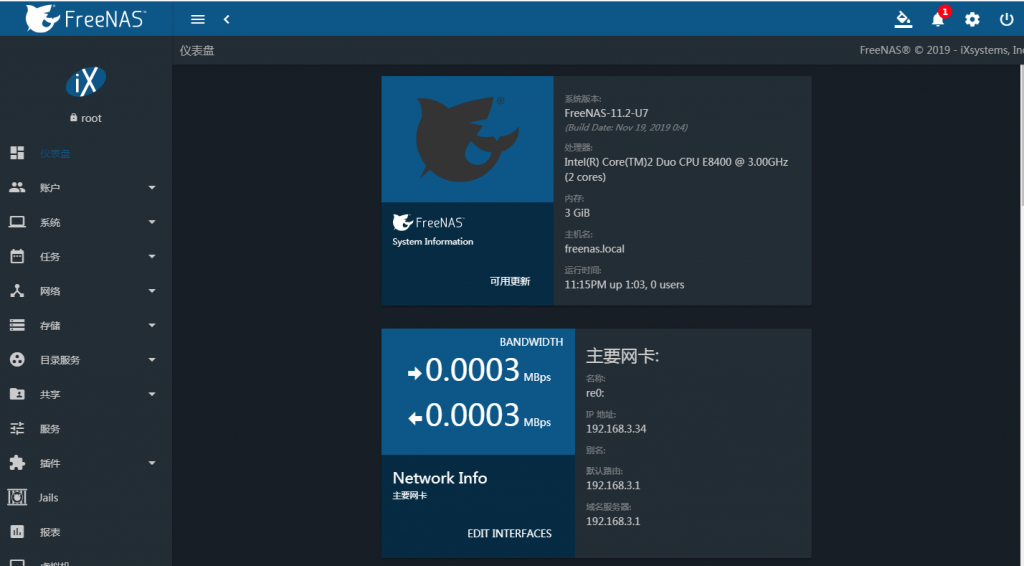Click the plugins puzzle piece icon

(x=17, y=463)
